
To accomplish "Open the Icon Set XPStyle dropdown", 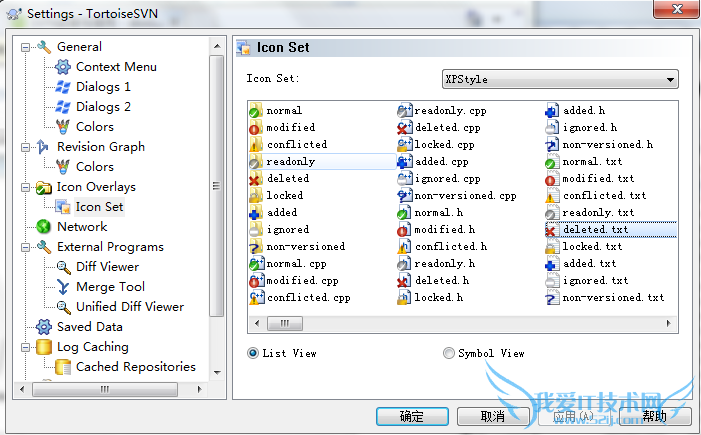I will click(x=560, y=80).
